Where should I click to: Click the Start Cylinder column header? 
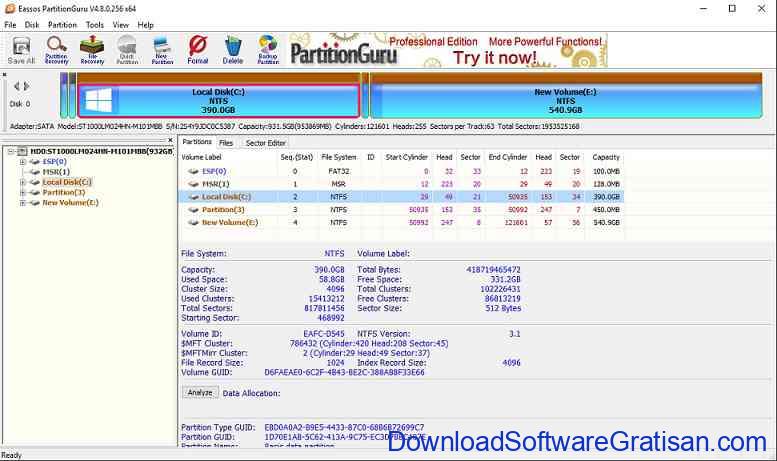click(406, 158)
